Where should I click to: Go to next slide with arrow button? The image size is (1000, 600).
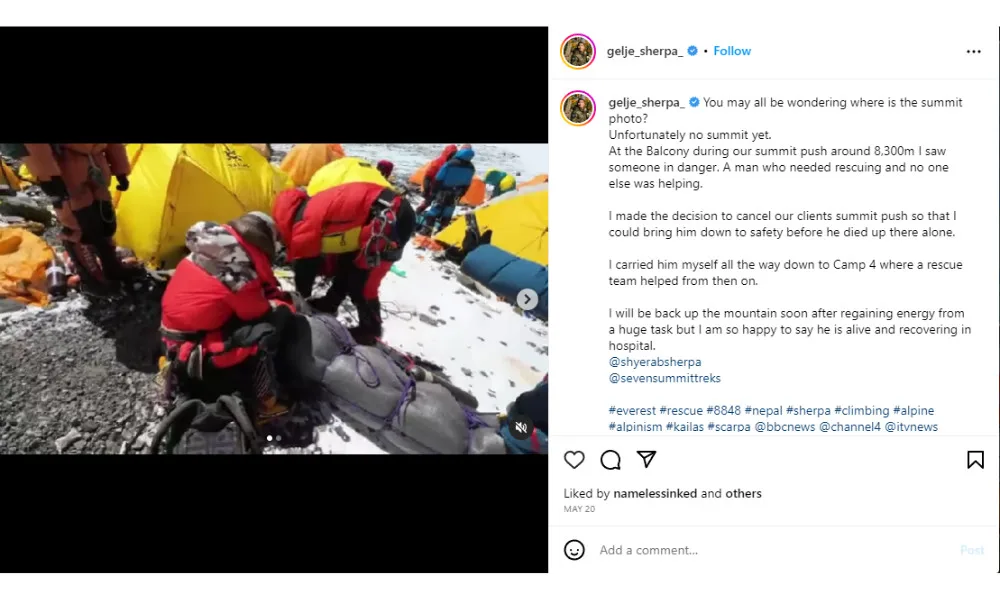click(x=527, y=299)
